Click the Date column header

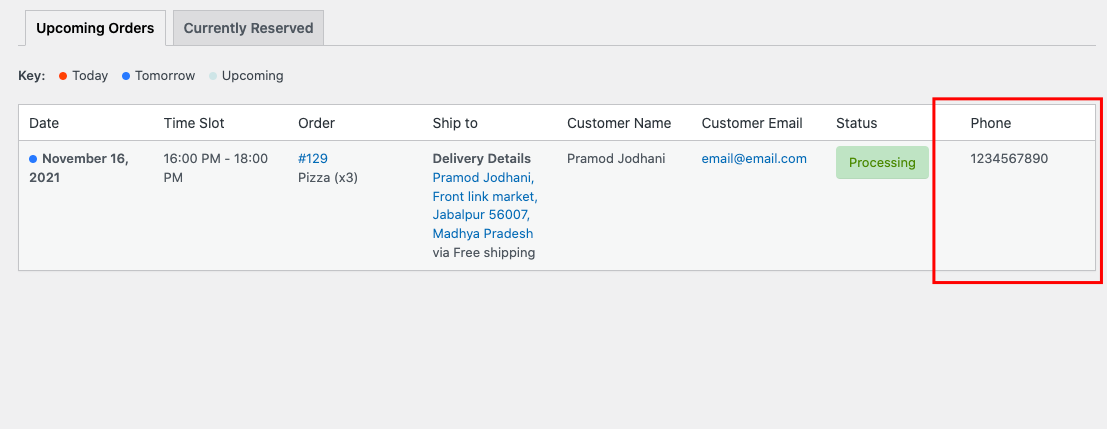point(44,123)
